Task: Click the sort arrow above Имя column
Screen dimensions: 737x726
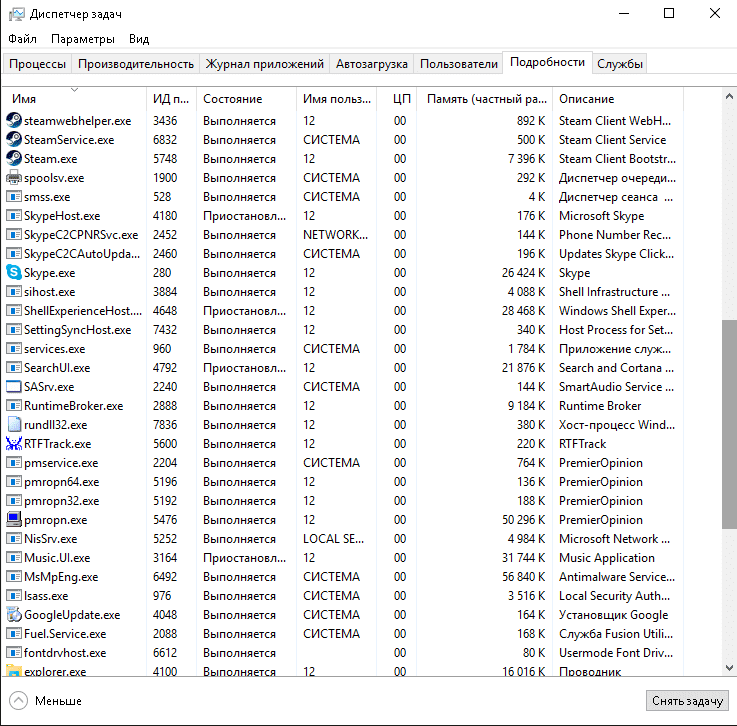Action: tap(74, 89)
